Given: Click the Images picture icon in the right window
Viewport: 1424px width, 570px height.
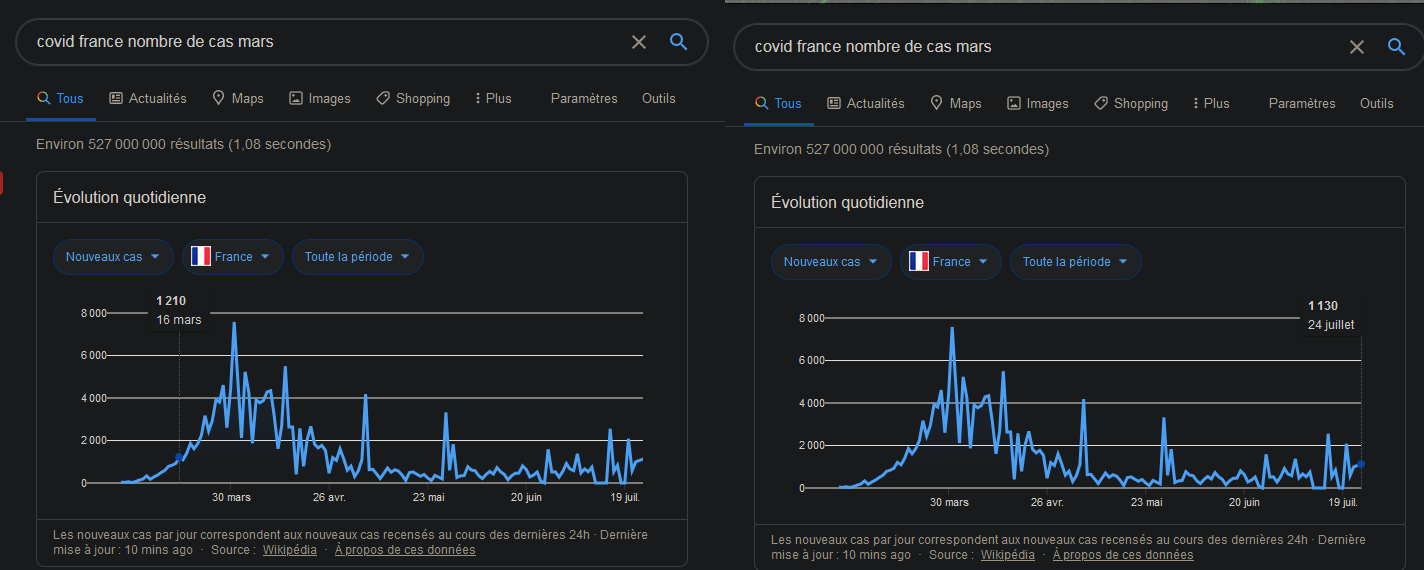Looking at the screenshot, I should (1014, 103).
